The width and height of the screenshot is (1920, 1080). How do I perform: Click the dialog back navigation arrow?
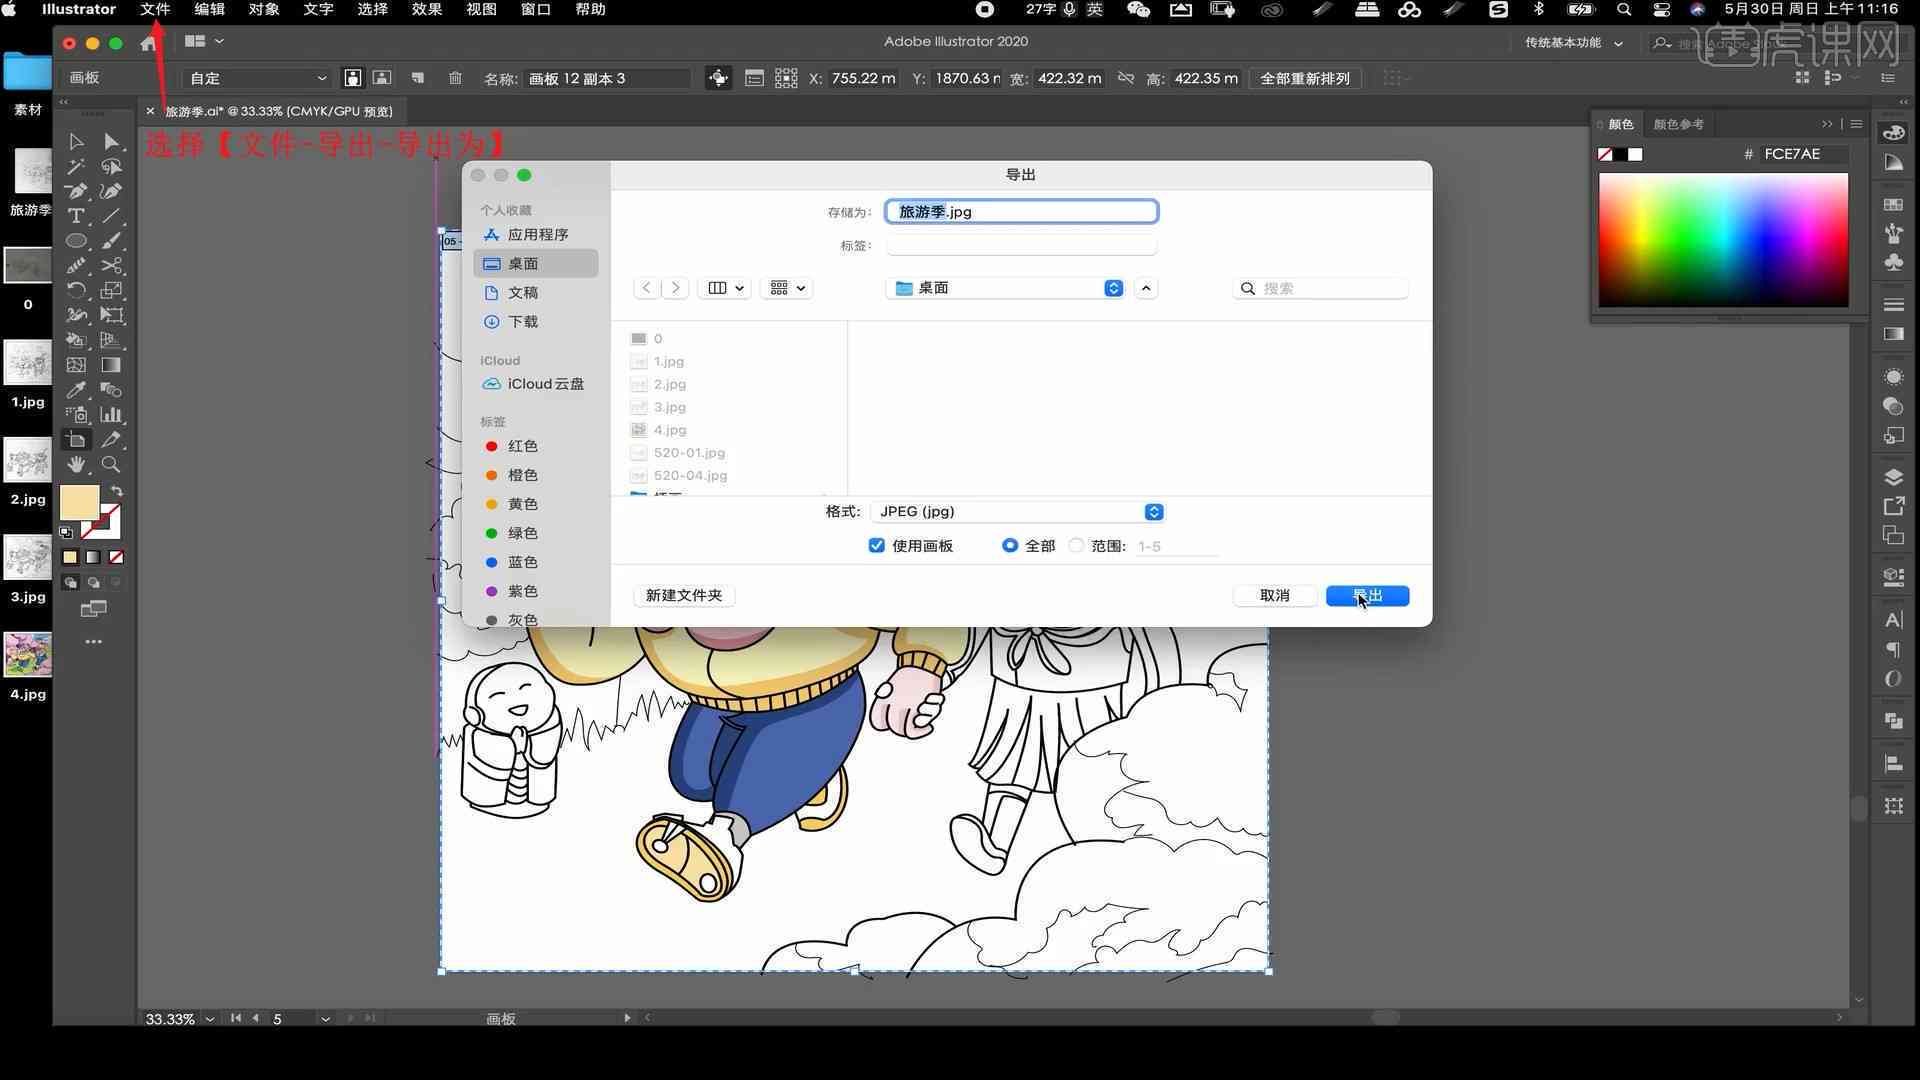(x=647, y=288)
